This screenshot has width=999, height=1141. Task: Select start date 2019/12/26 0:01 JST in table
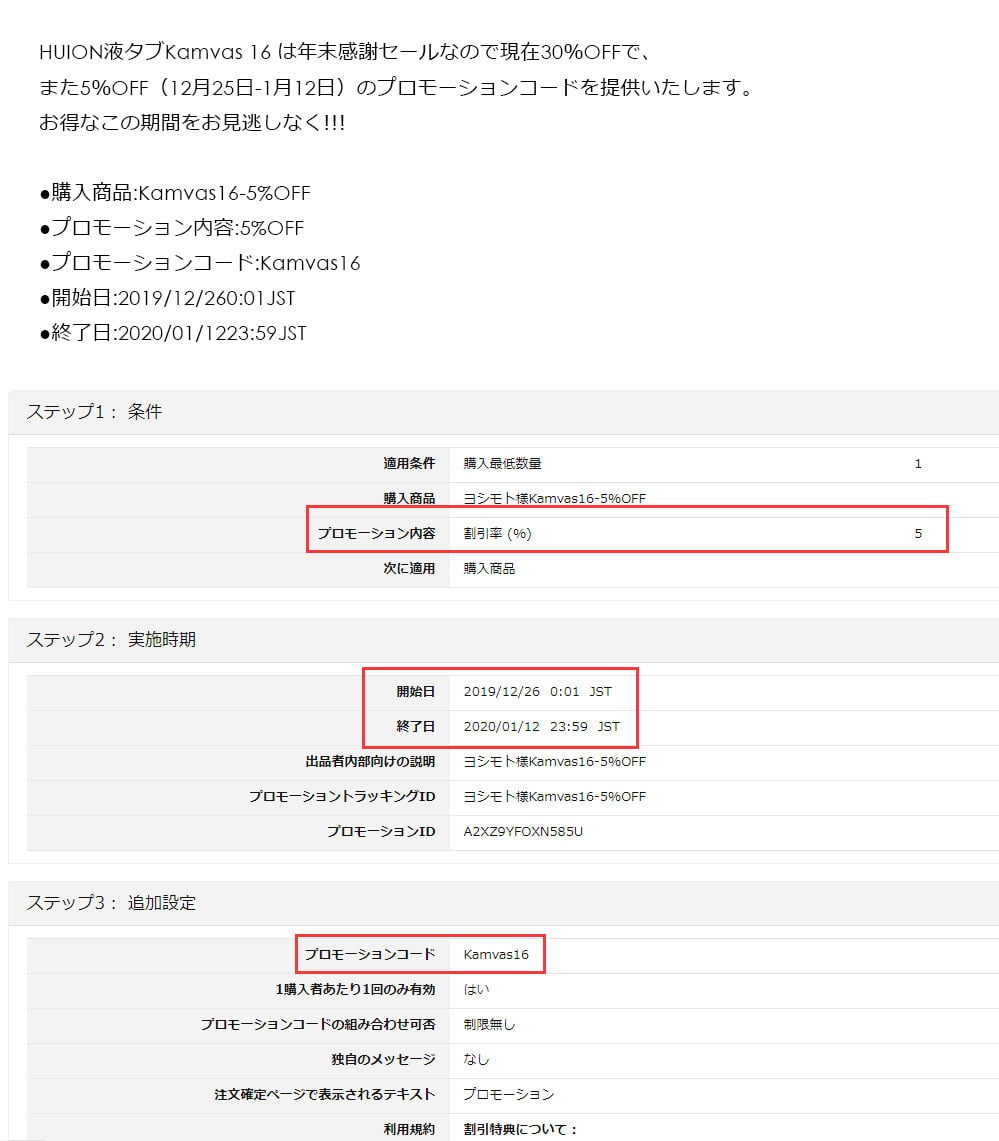point(538,691)
